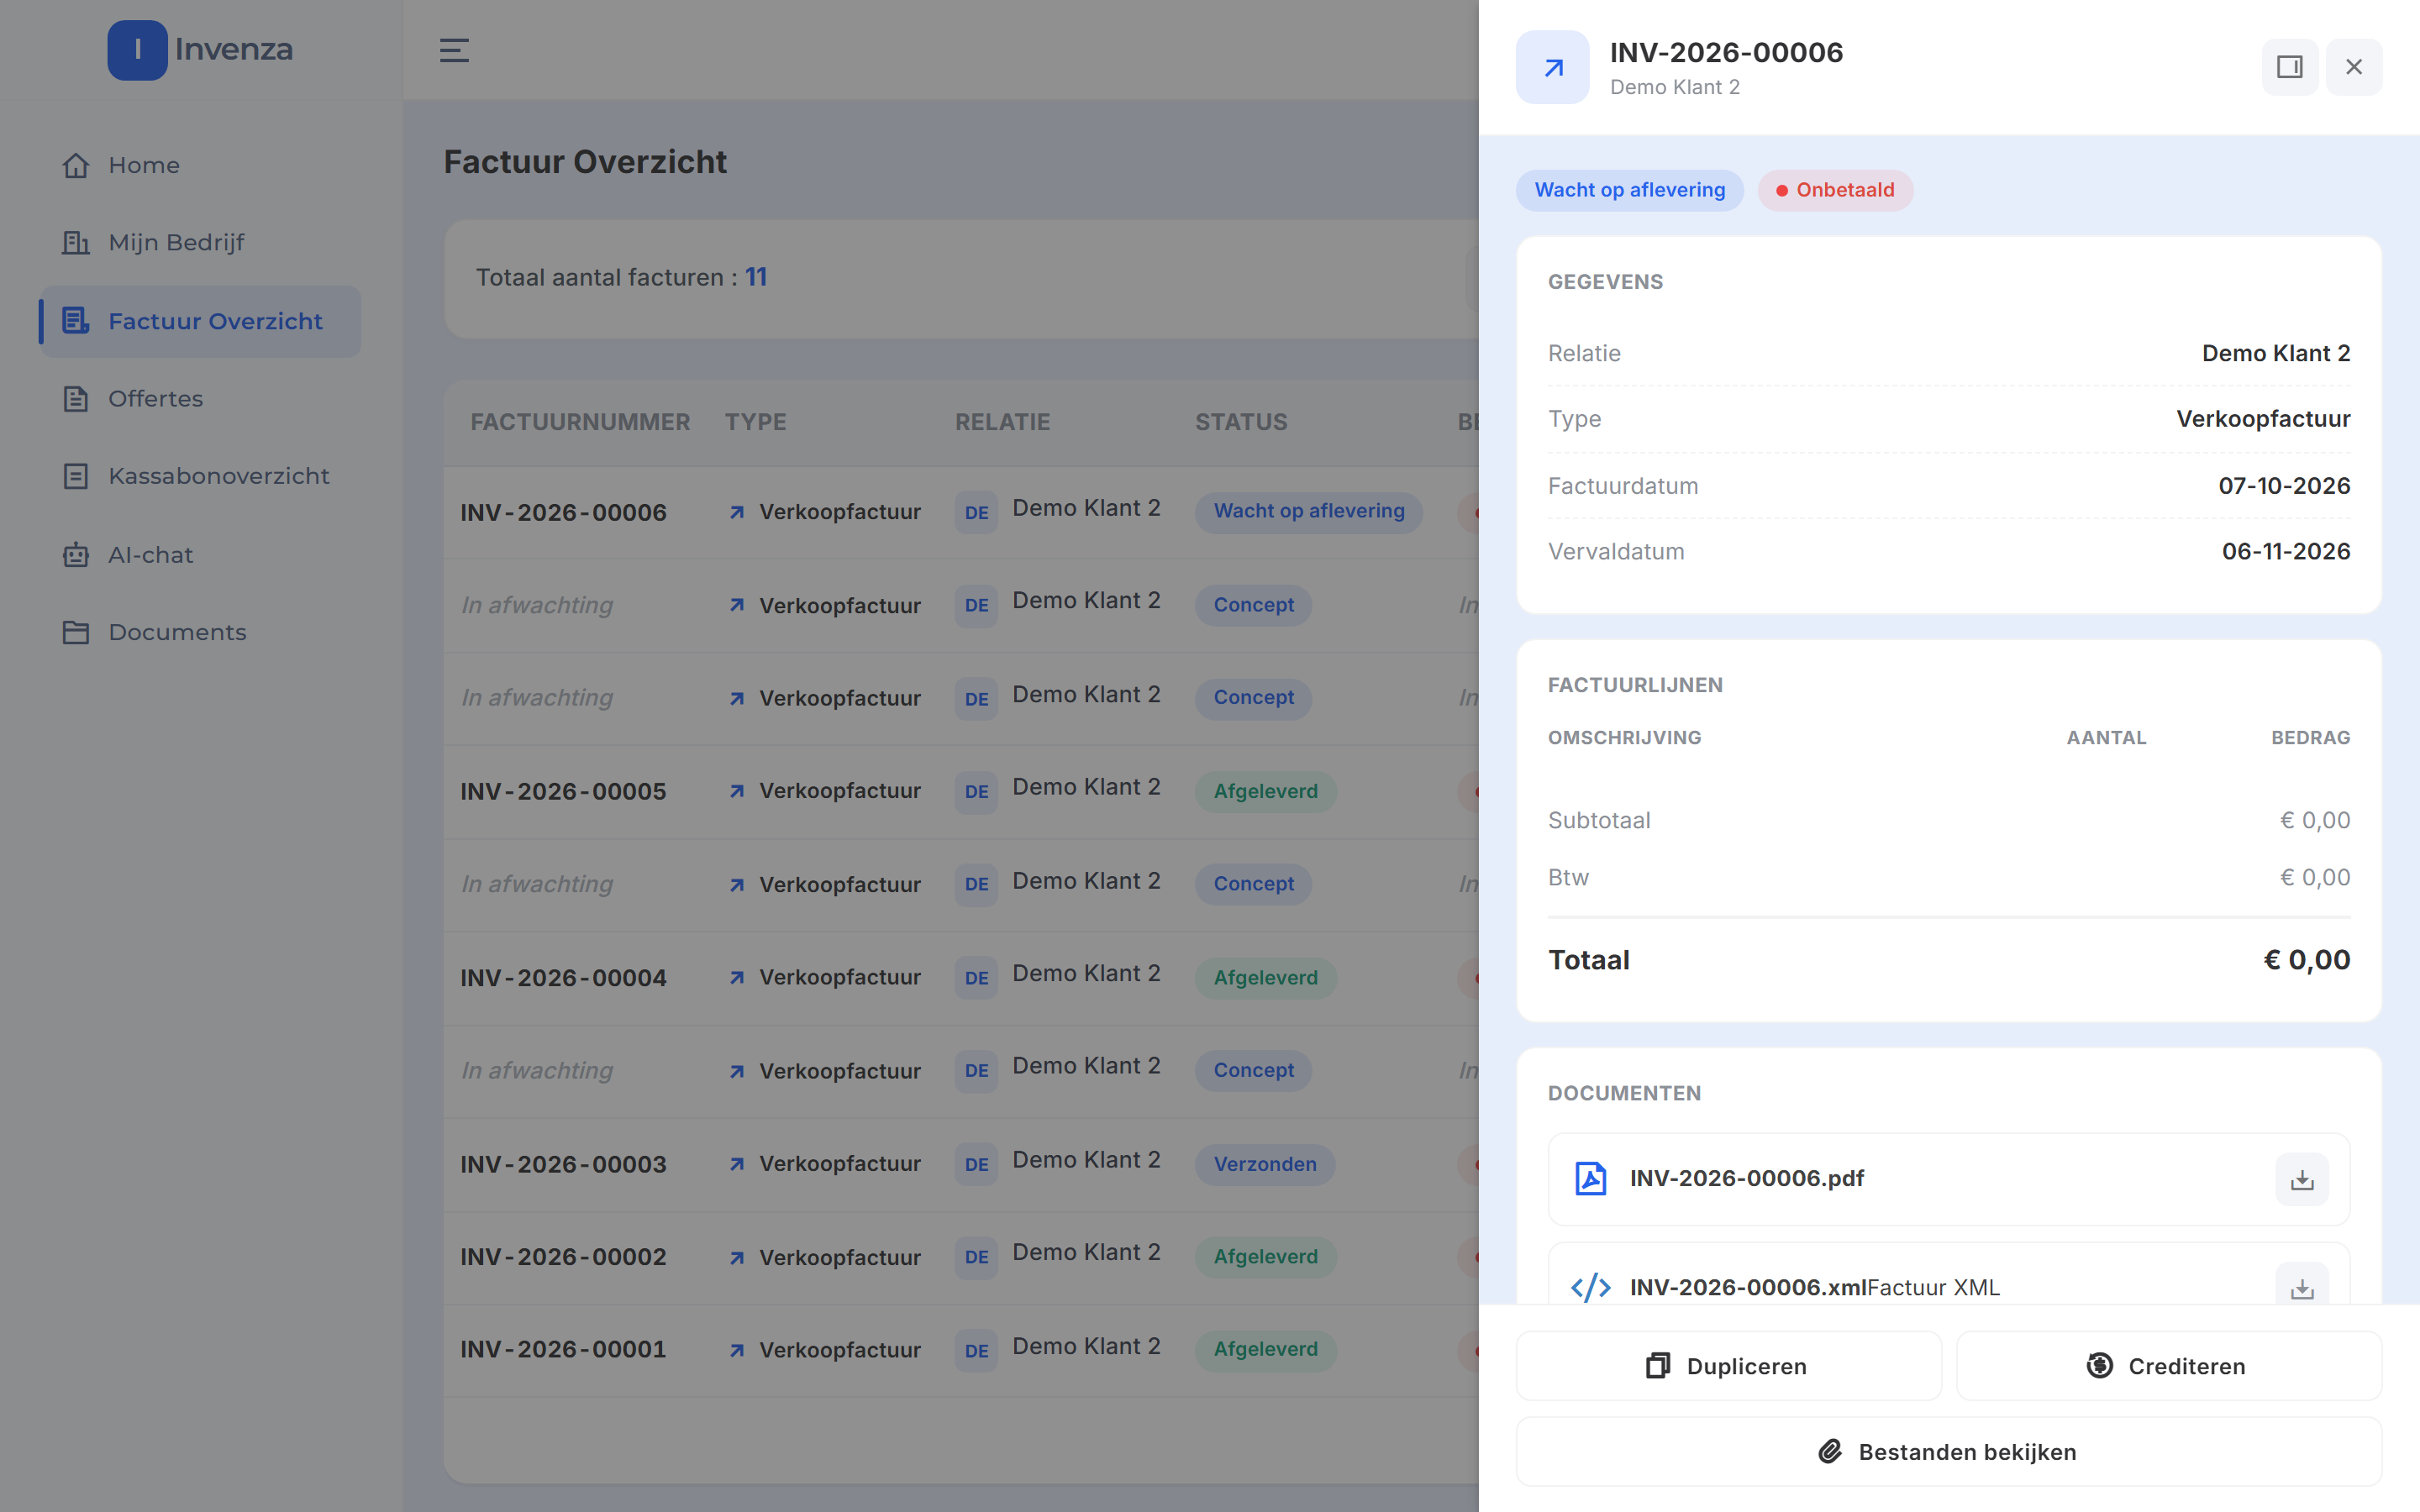This screenshot has height=1512, width=2420.
Task: Open the AI-chat page
Action: pos(200,555)
